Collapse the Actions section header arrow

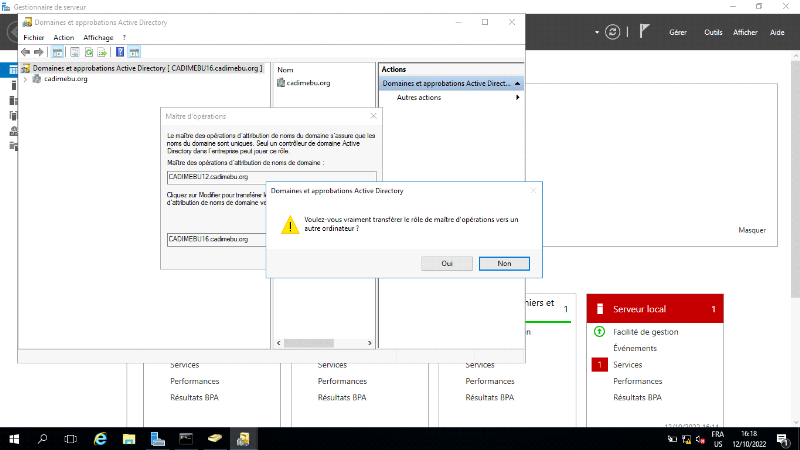coord(518,83)
